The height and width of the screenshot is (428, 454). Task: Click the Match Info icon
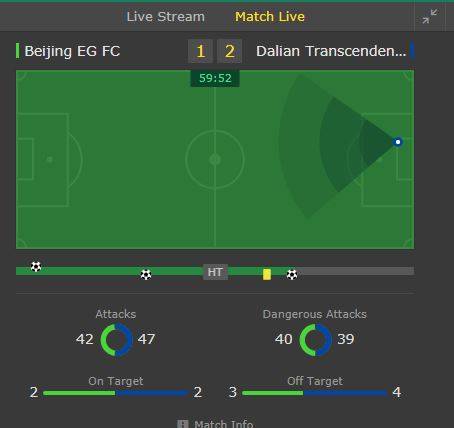click(183, 424)
